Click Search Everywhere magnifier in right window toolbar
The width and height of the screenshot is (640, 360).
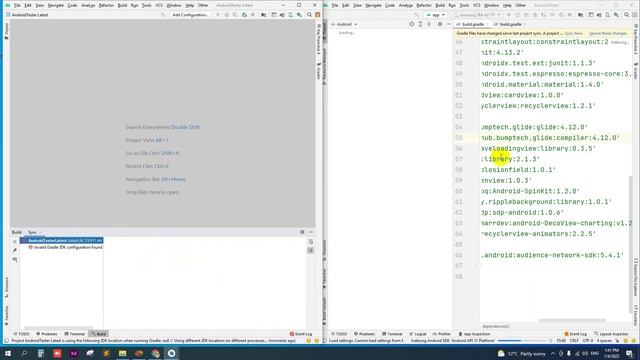tap(627, 15)
